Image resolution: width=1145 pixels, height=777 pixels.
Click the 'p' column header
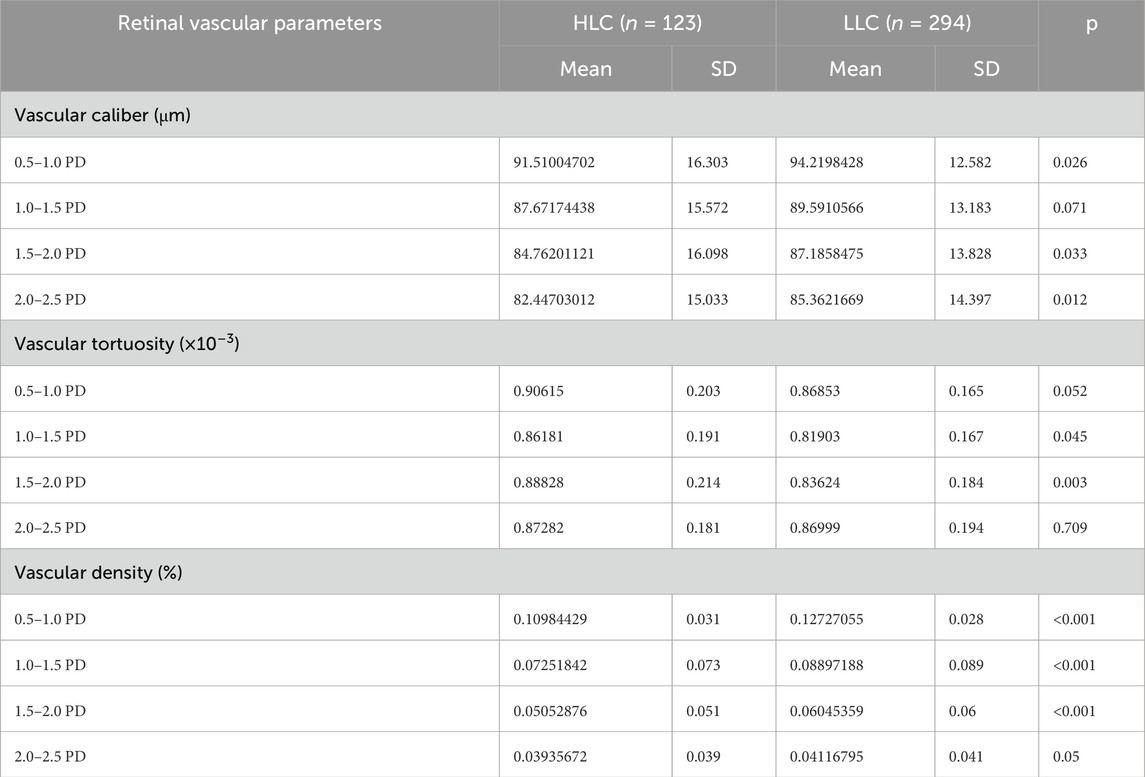(x=1091, y=23)
